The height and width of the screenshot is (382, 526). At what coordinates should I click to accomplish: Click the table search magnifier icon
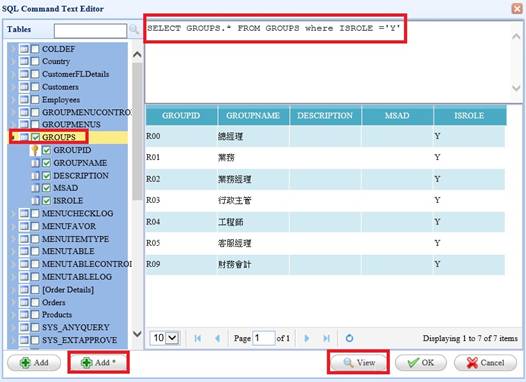coord(134,30)
